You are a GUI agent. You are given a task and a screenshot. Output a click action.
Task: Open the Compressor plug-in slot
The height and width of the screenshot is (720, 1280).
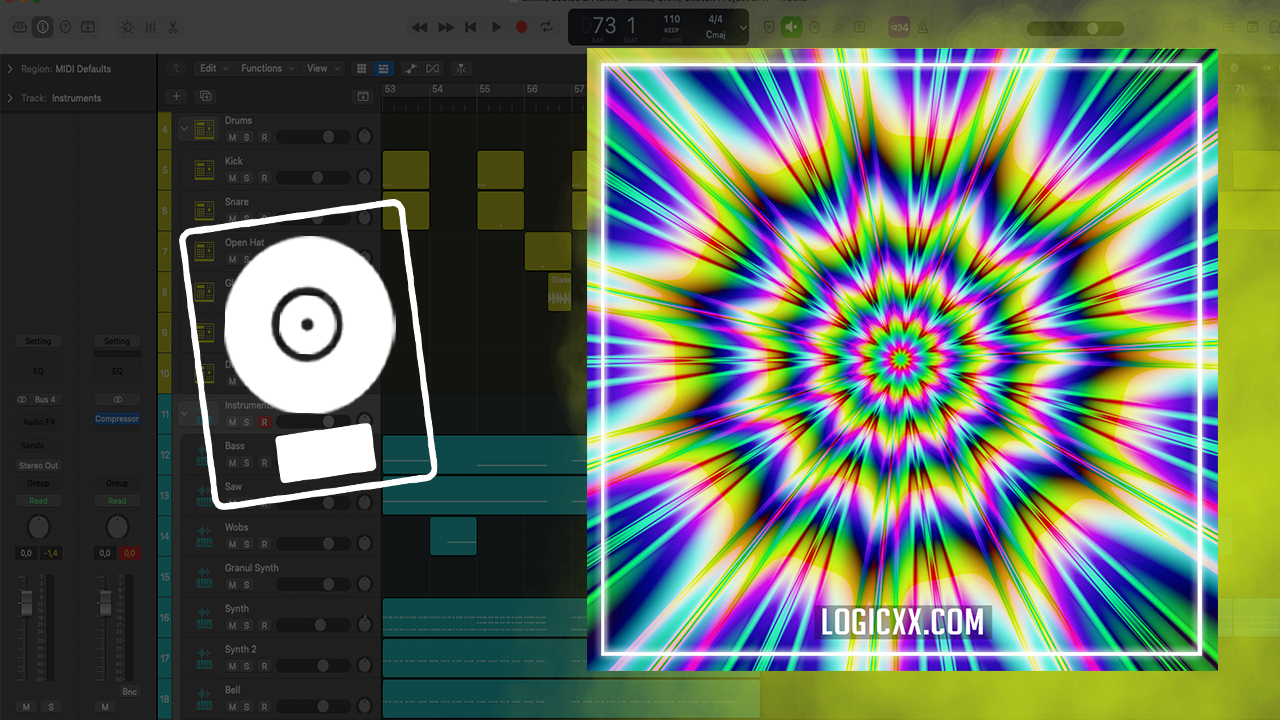coord(117,419)
